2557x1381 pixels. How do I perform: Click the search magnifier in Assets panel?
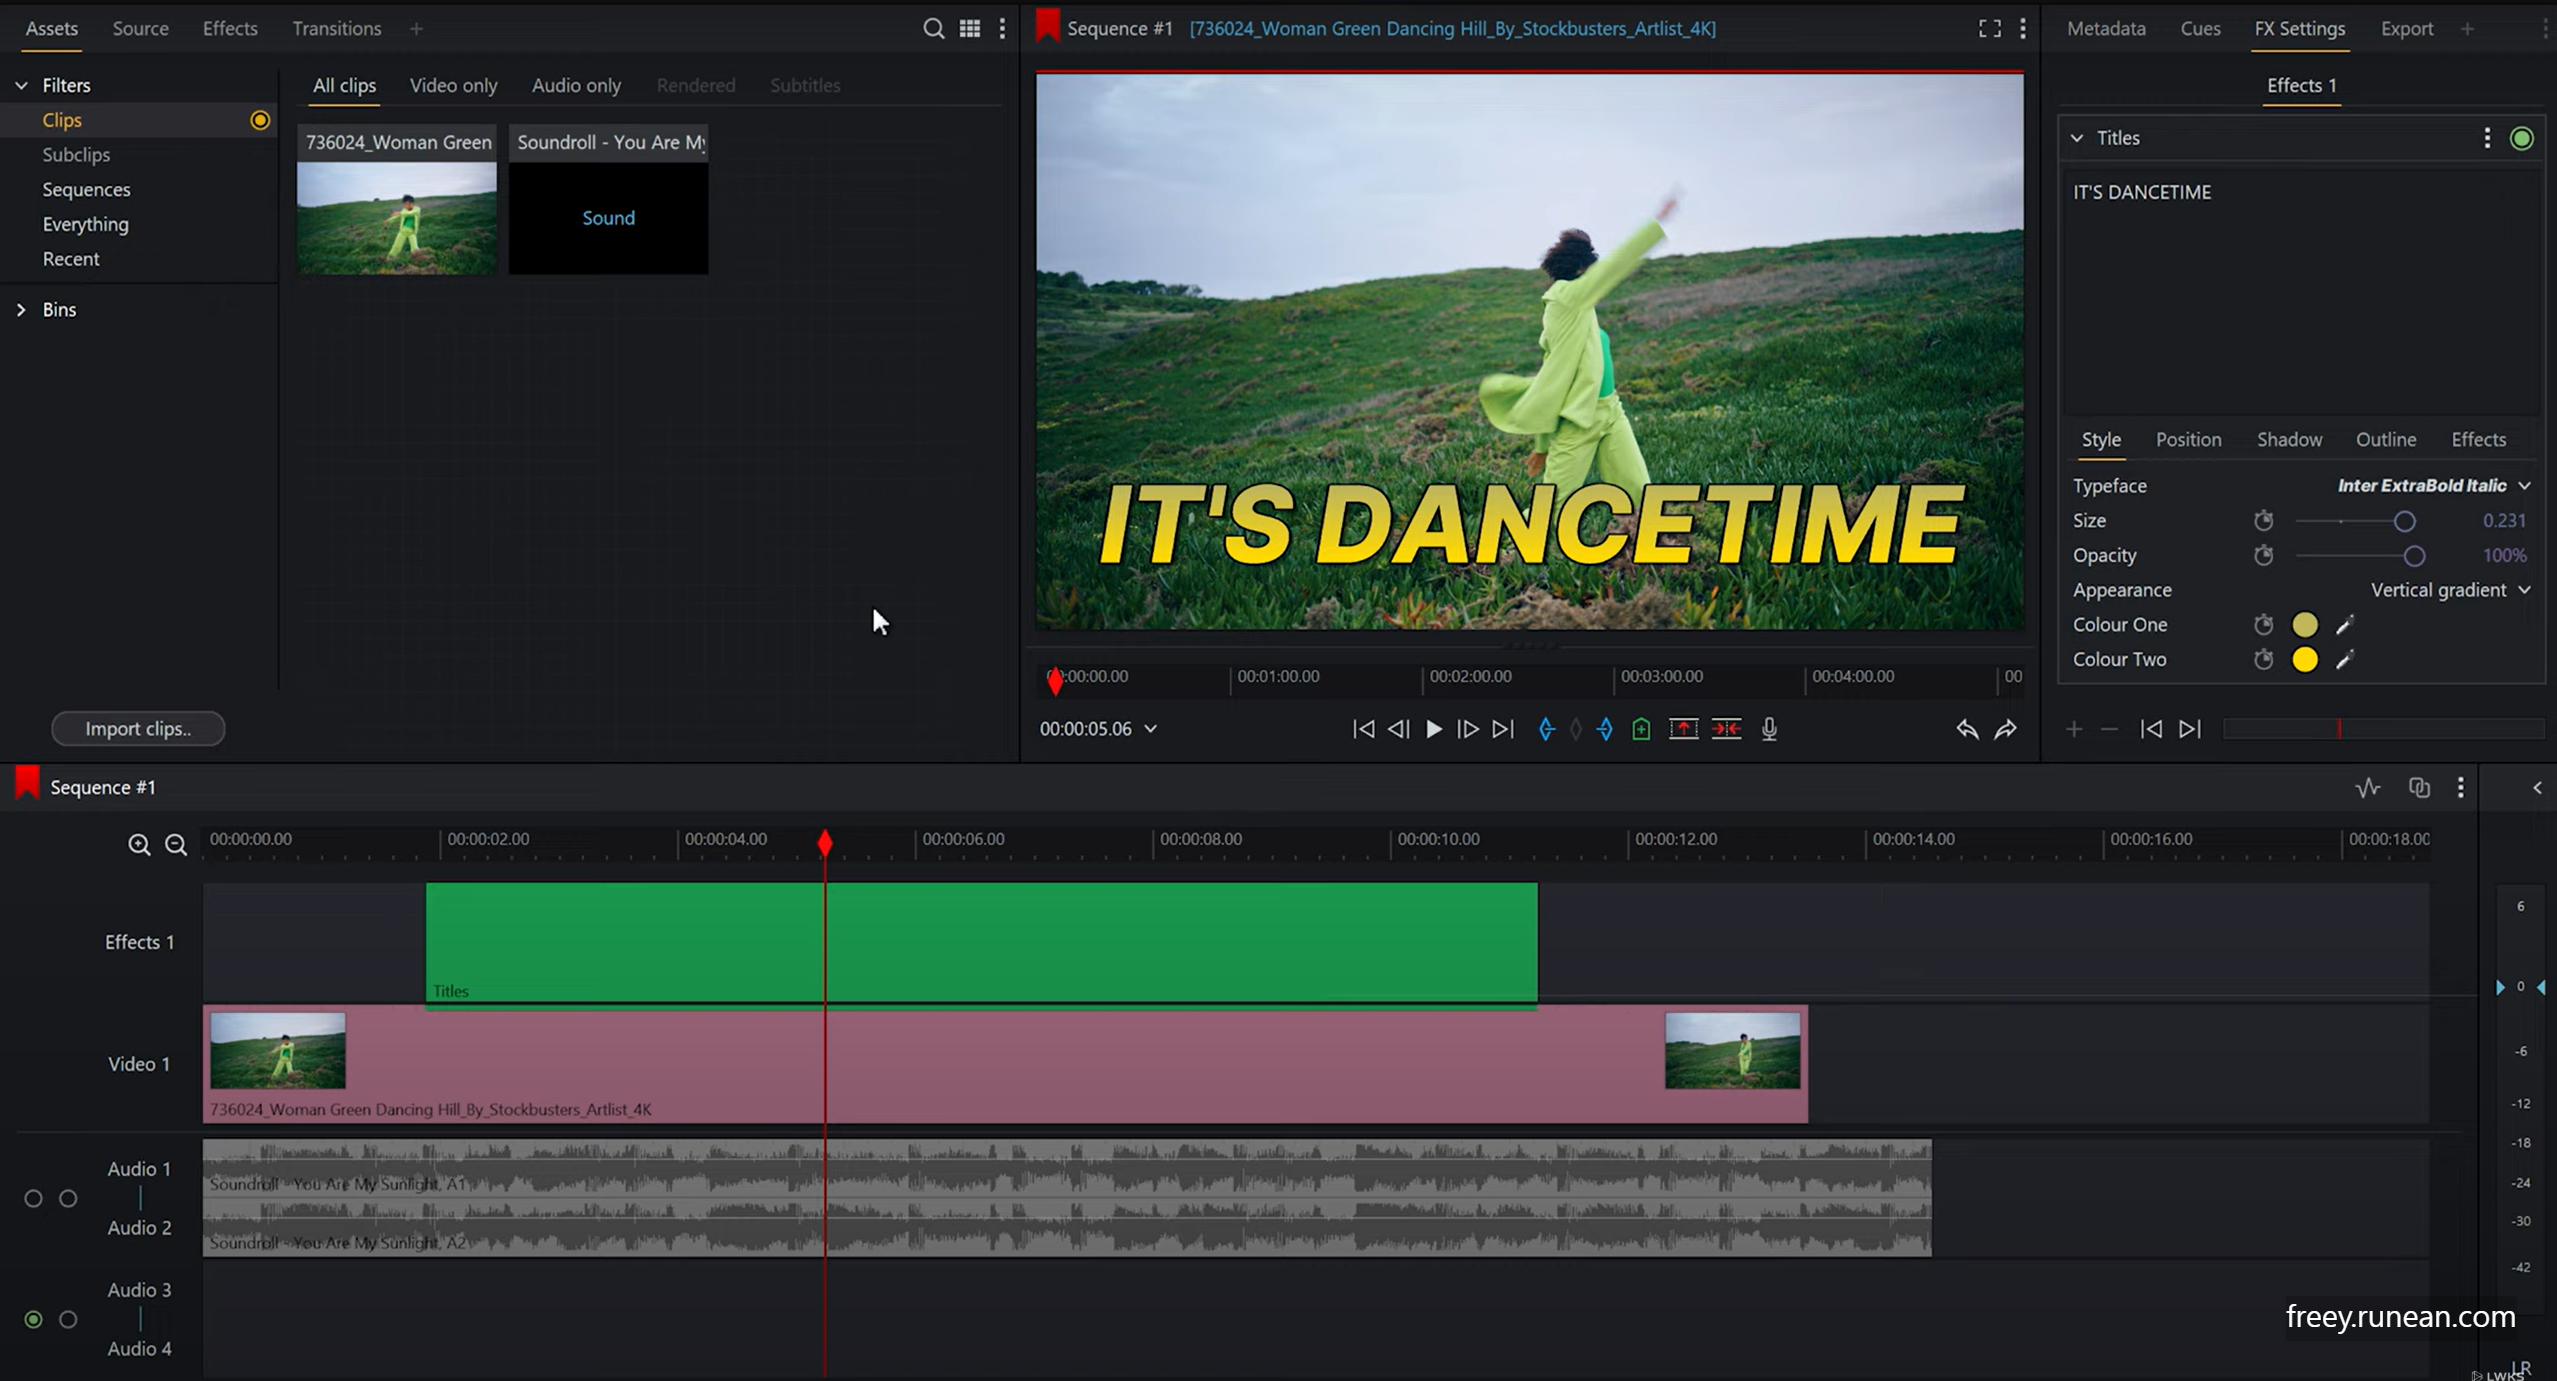pyautogui.click(x=932, y=29)
